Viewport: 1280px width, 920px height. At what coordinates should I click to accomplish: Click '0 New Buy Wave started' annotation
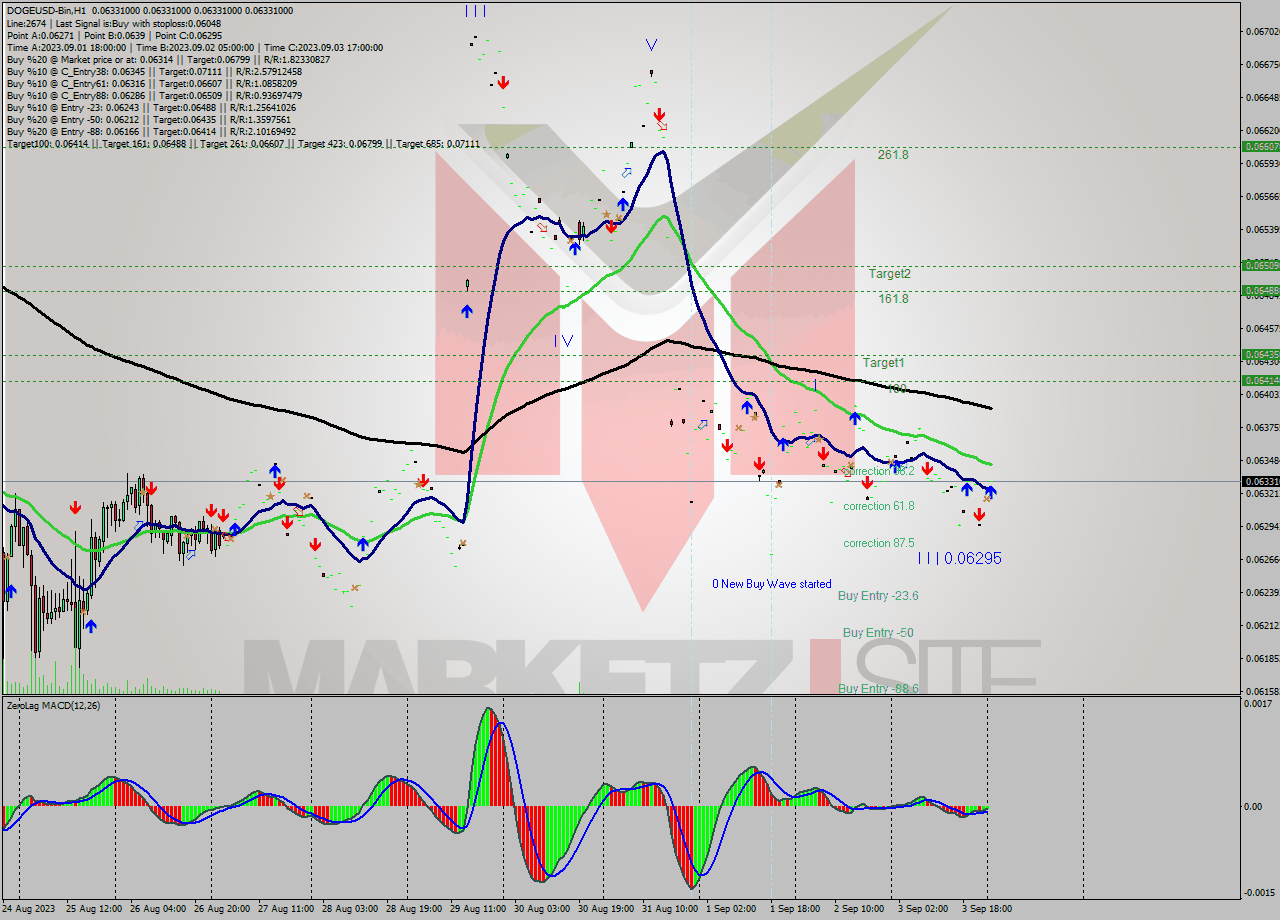(x=771, y=584)
